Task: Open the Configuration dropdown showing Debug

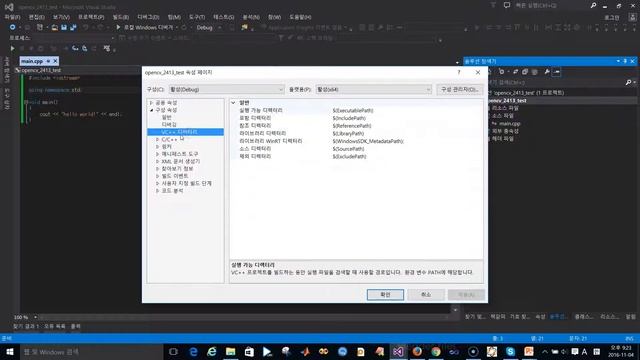Action: (x=227, y=89)
